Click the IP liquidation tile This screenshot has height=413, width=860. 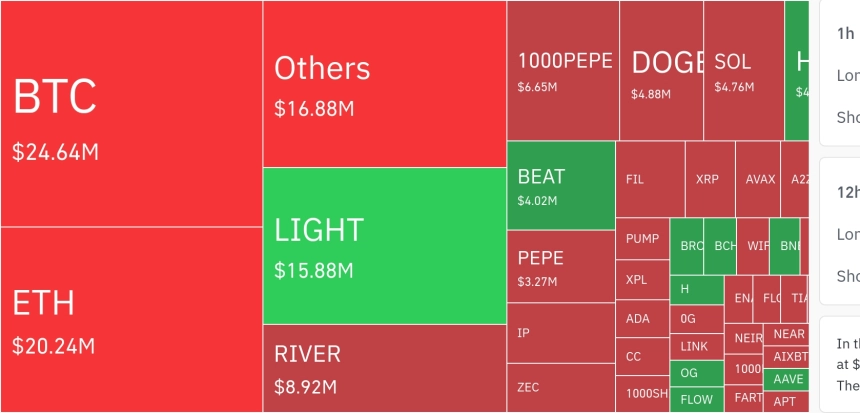561,332
